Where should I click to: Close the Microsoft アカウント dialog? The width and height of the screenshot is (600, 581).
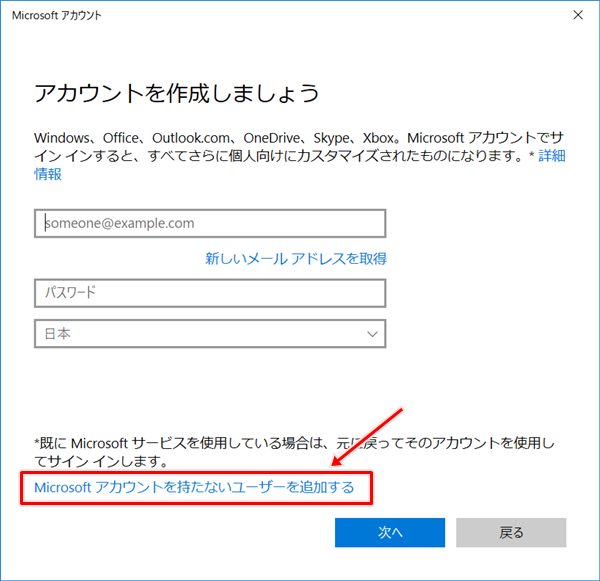pos(578,15)
